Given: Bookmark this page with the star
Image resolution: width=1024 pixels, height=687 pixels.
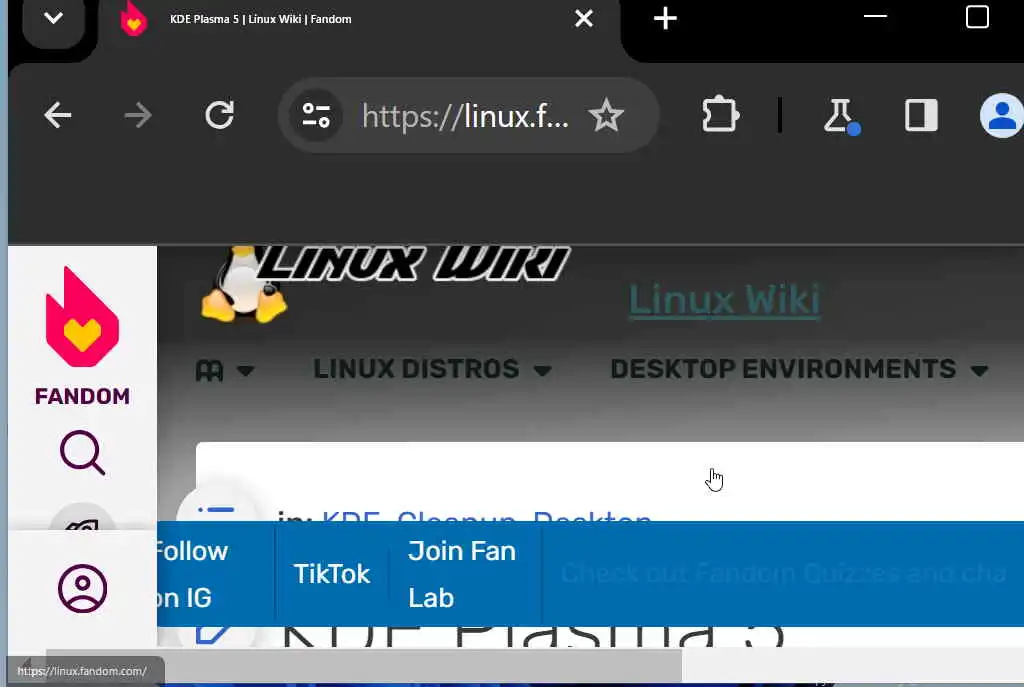Looking at the screenshot, I should [606, 116].
